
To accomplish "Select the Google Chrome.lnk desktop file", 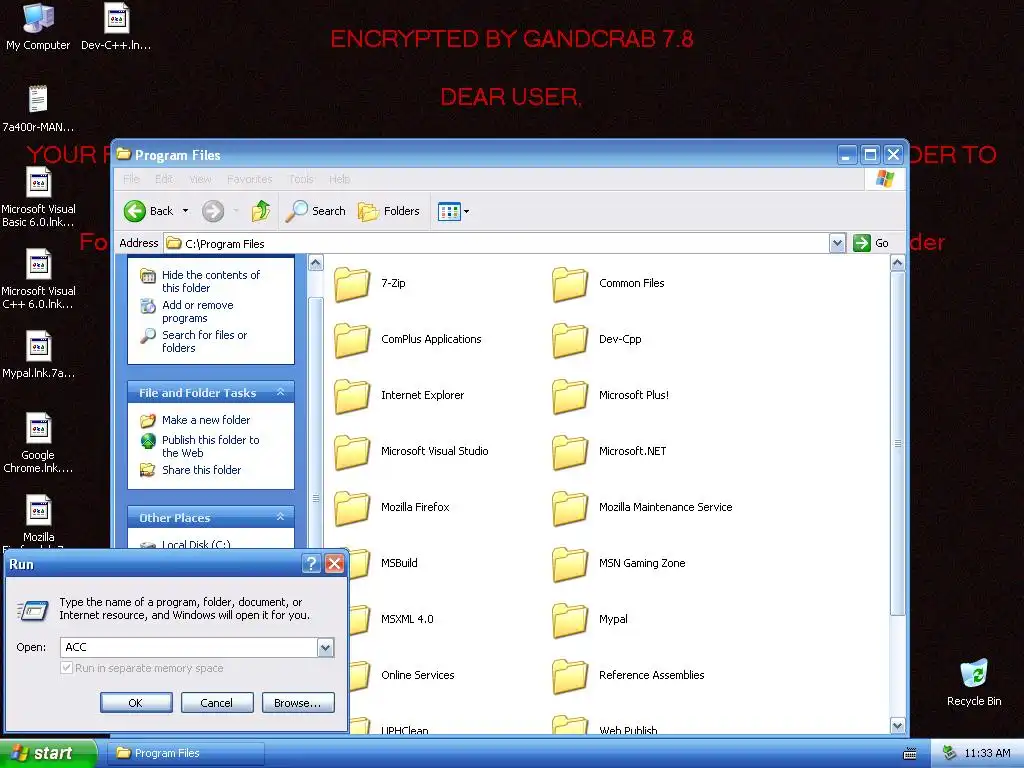I will click(x=38, y=443).
